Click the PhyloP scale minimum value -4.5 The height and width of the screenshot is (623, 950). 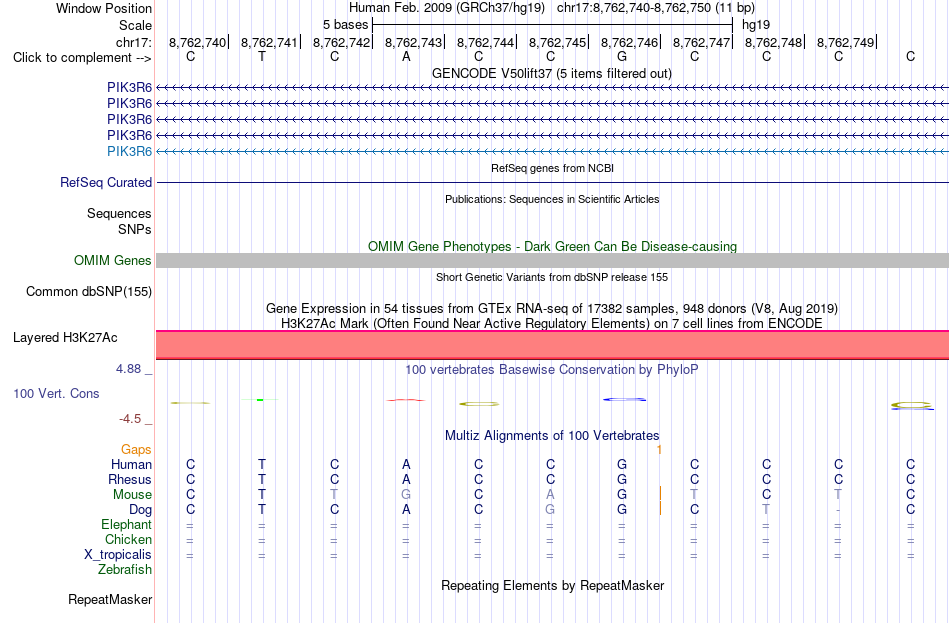point(130,419)
